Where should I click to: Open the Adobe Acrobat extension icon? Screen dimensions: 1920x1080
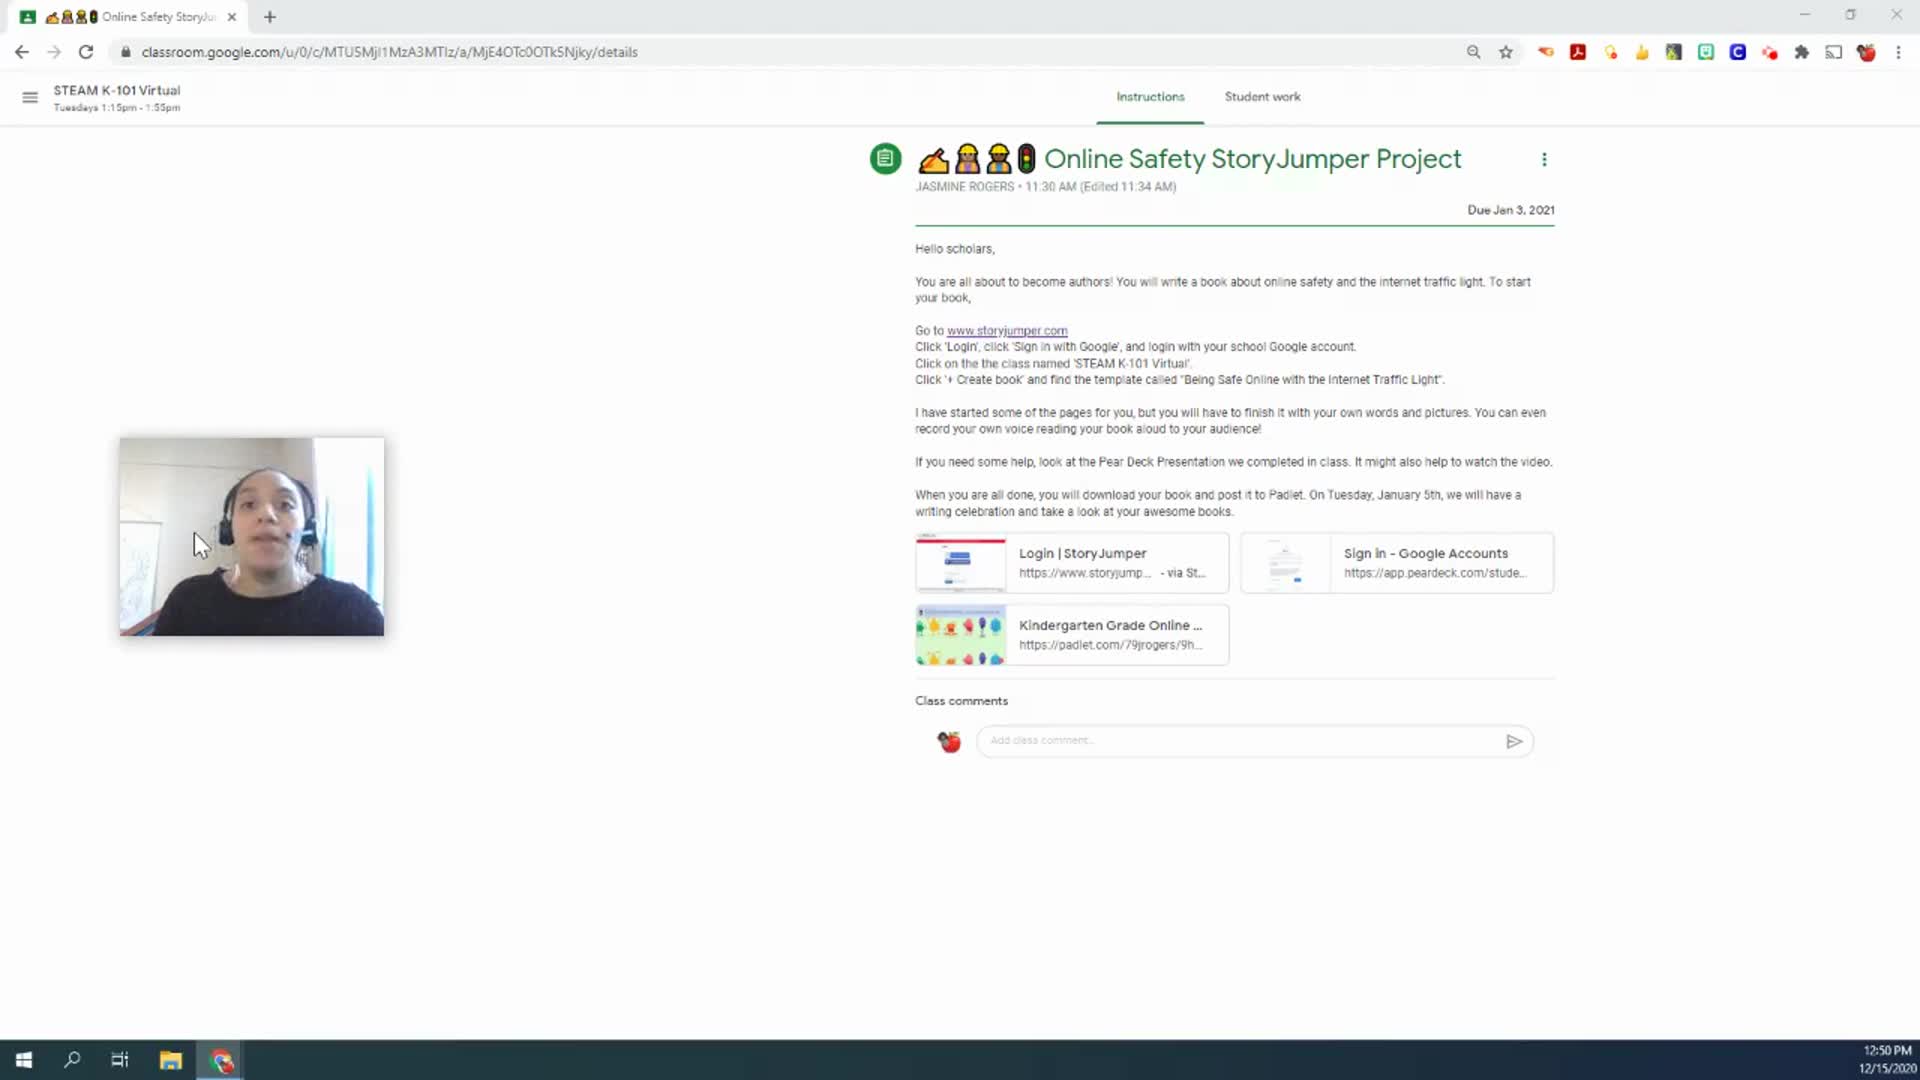(x=1578, y=52)
